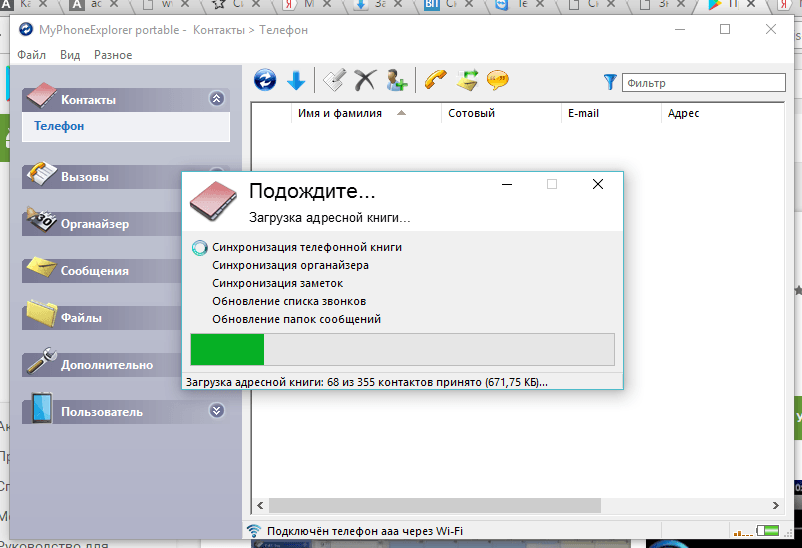Open the Файл menu

click(x=31, y=55)
